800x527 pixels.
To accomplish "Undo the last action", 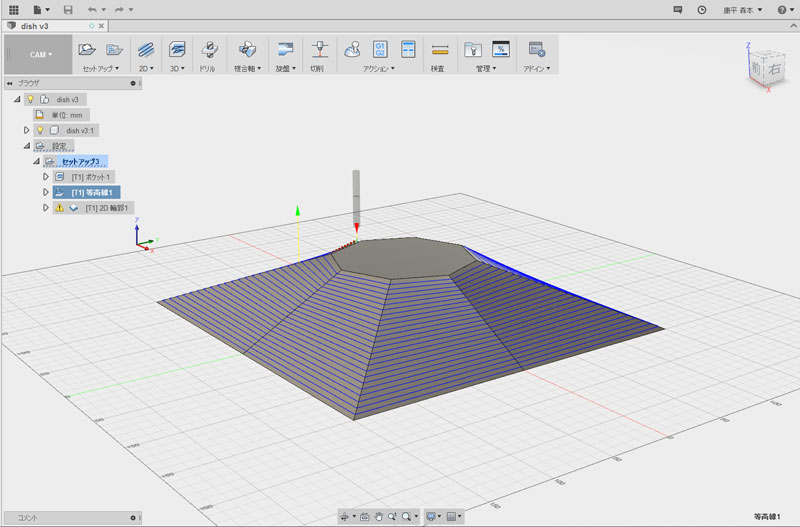I will click(92, 10).
